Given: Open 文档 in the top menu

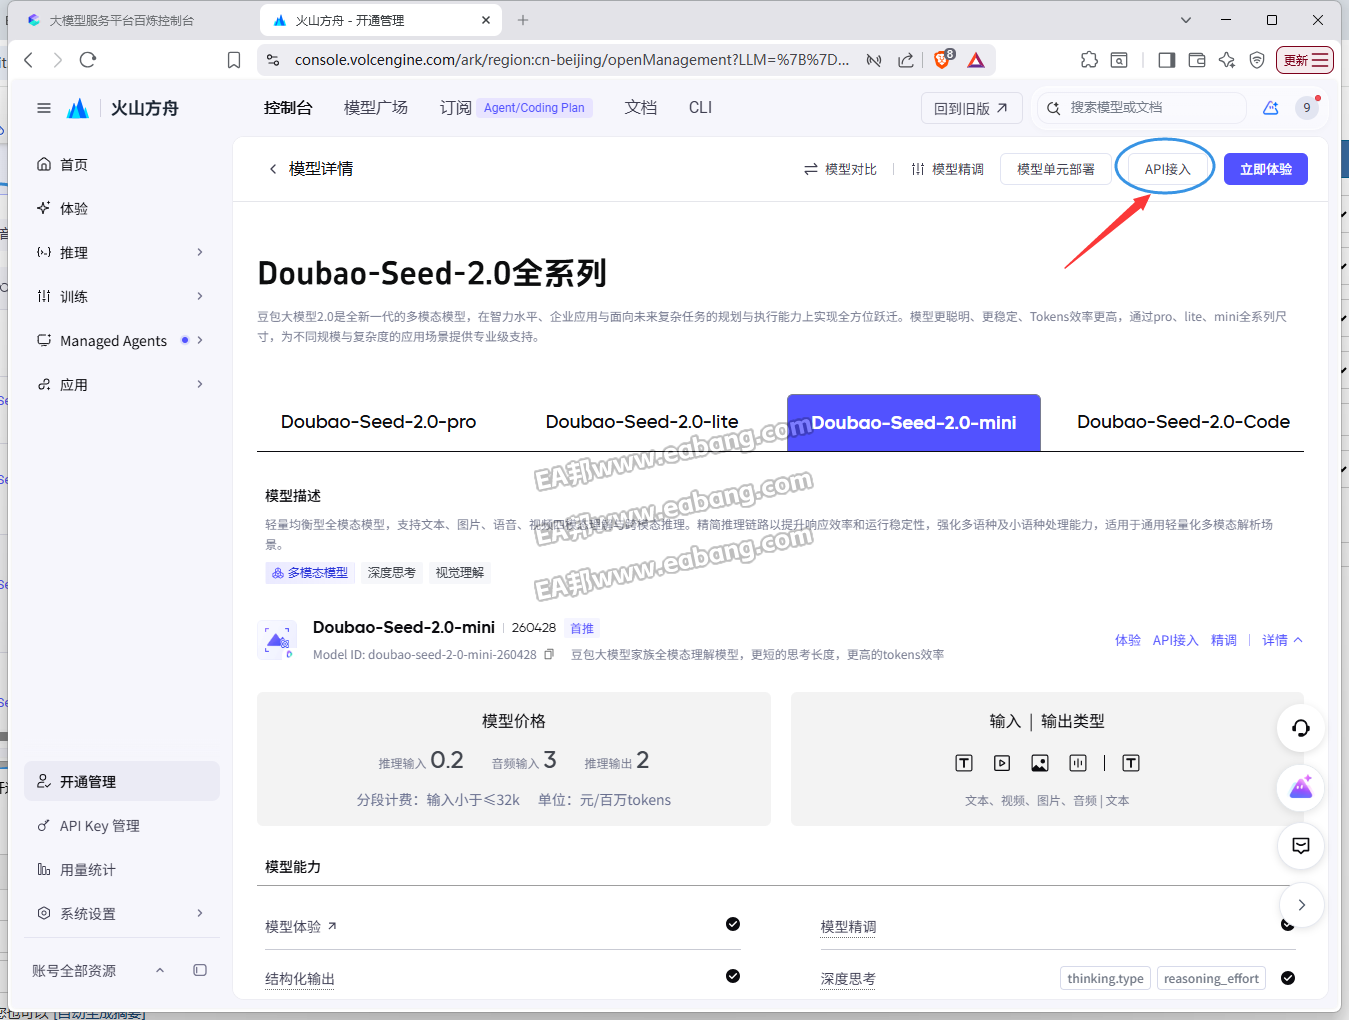Looking at the screenshot, I should click(641, 108).
